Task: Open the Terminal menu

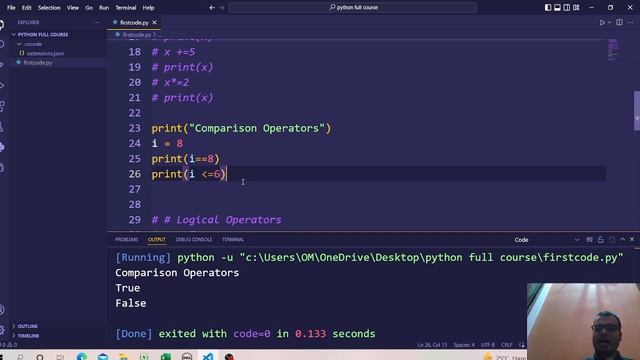Action: pyautogui.click(x=126, y=7)
